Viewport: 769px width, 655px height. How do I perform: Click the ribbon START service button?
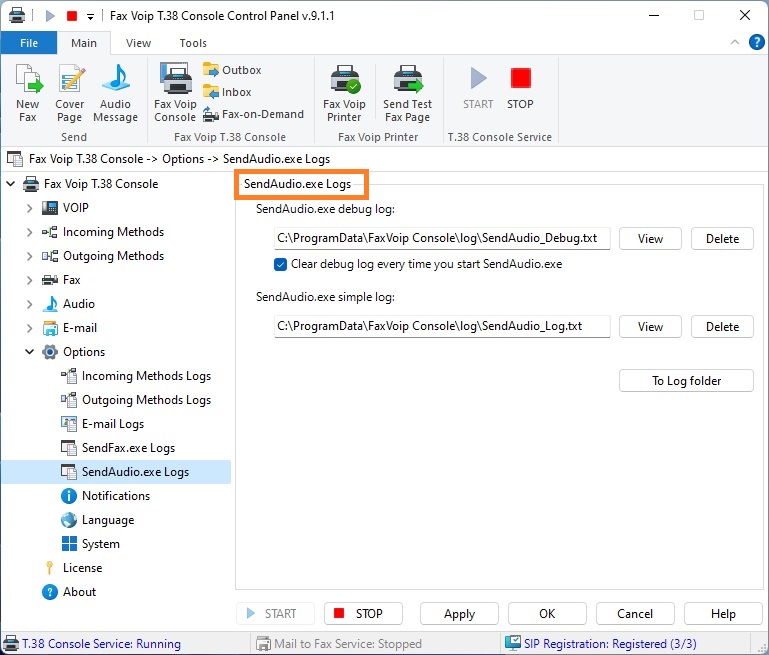coord(478,89)
